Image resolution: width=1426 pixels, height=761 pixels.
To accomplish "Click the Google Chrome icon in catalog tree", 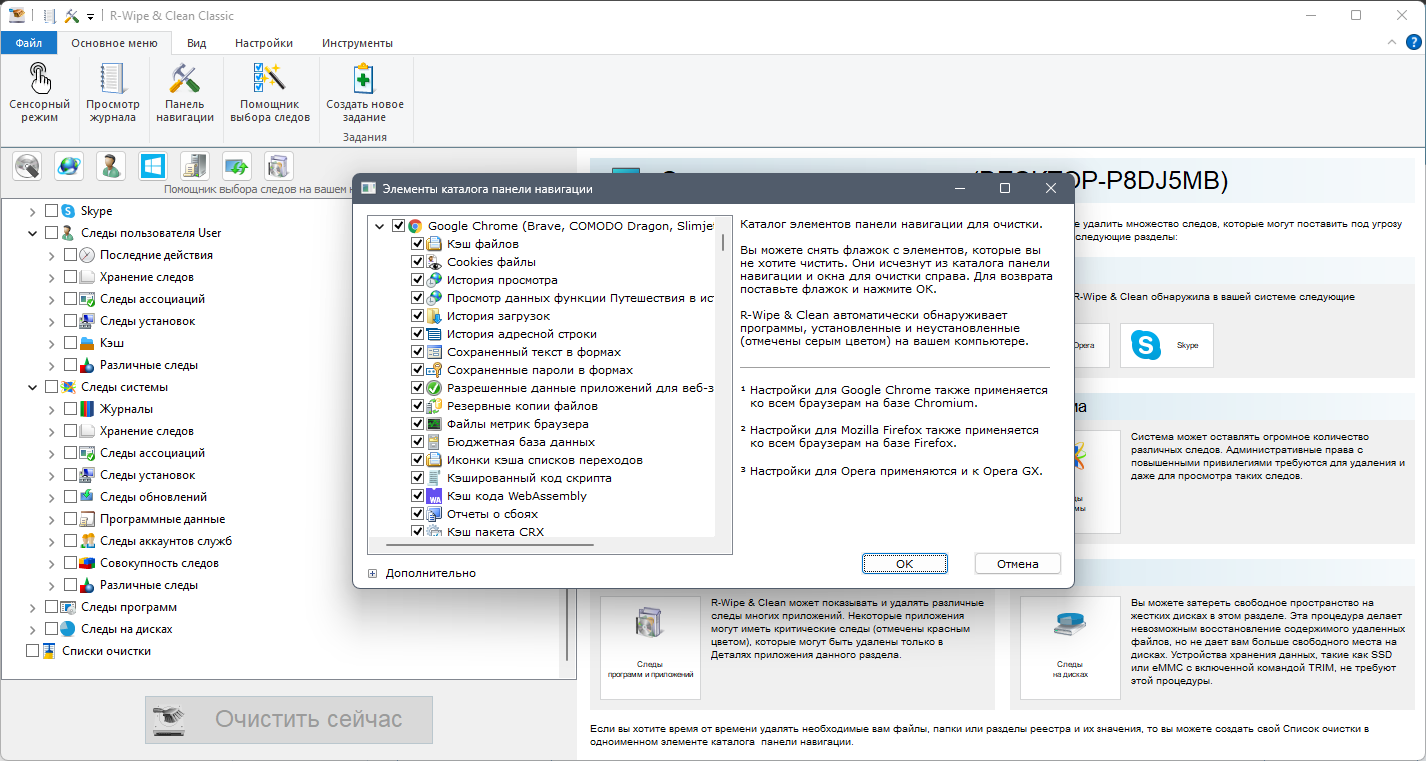I will (x=415, y=226).
